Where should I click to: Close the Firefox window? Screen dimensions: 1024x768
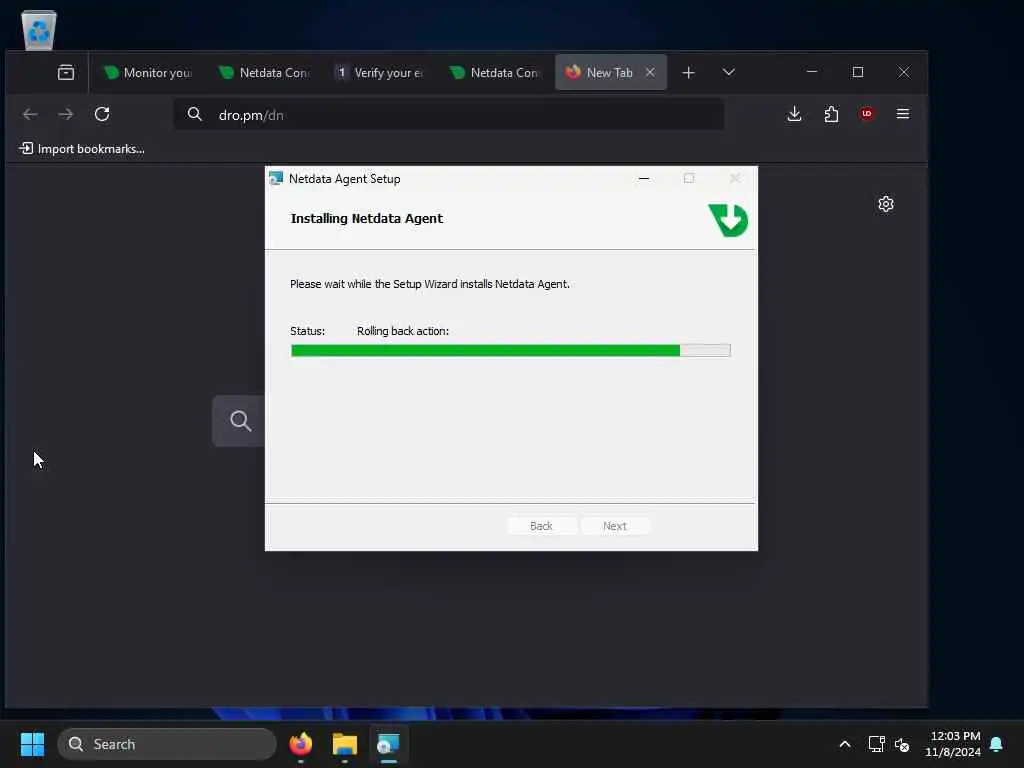click(x=904, y=72)
